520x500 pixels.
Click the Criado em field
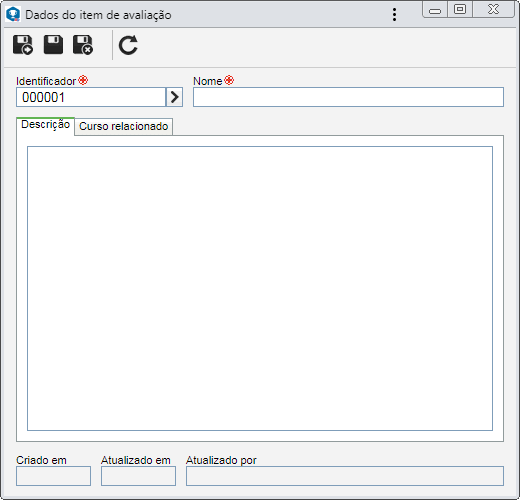[53, 476]
